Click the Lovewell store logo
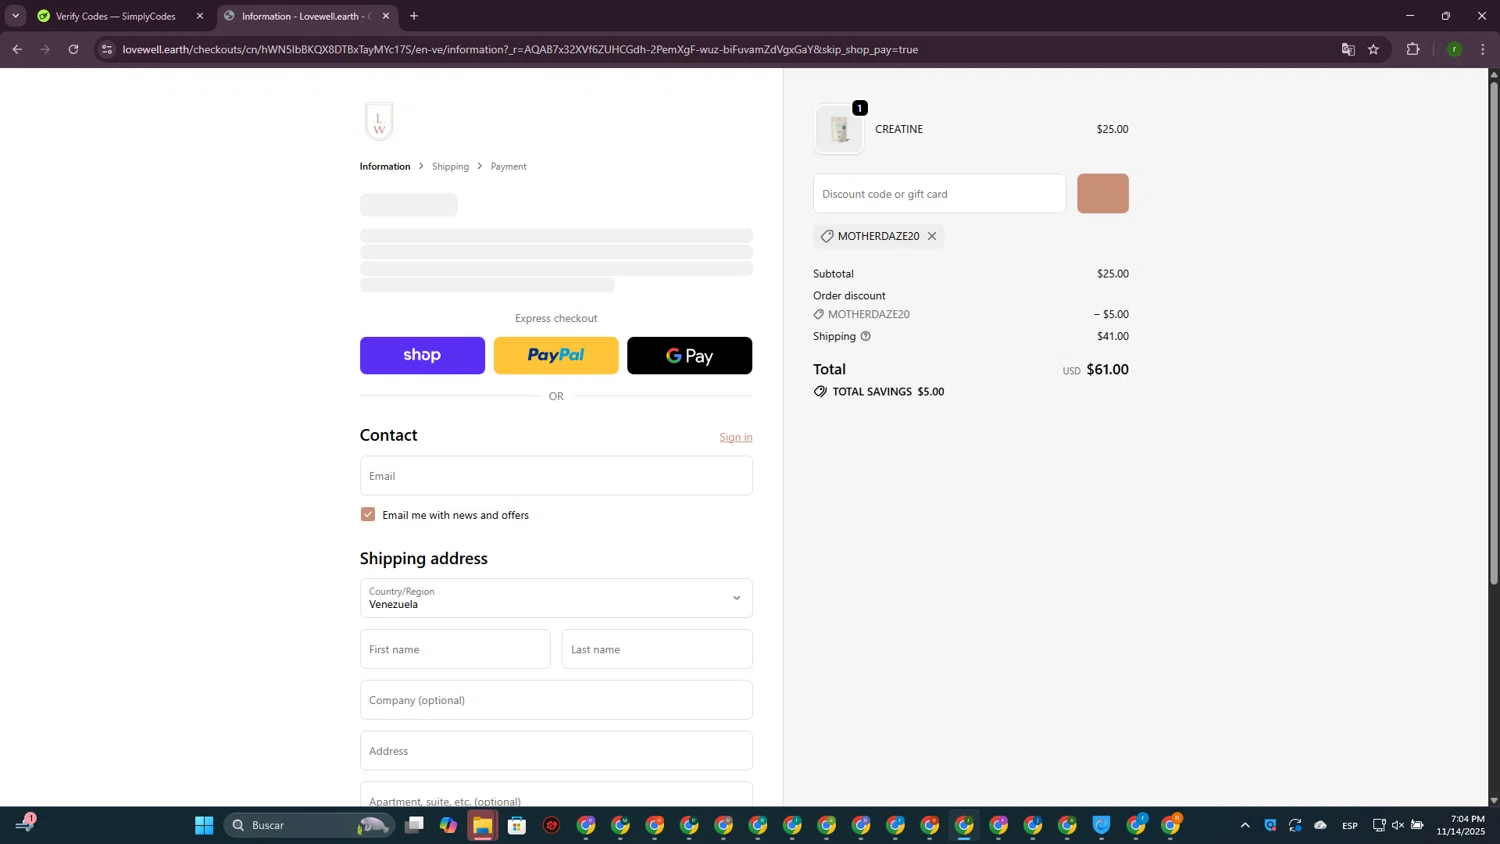Viewport: 1500px width, 844px height. point(379,121)
